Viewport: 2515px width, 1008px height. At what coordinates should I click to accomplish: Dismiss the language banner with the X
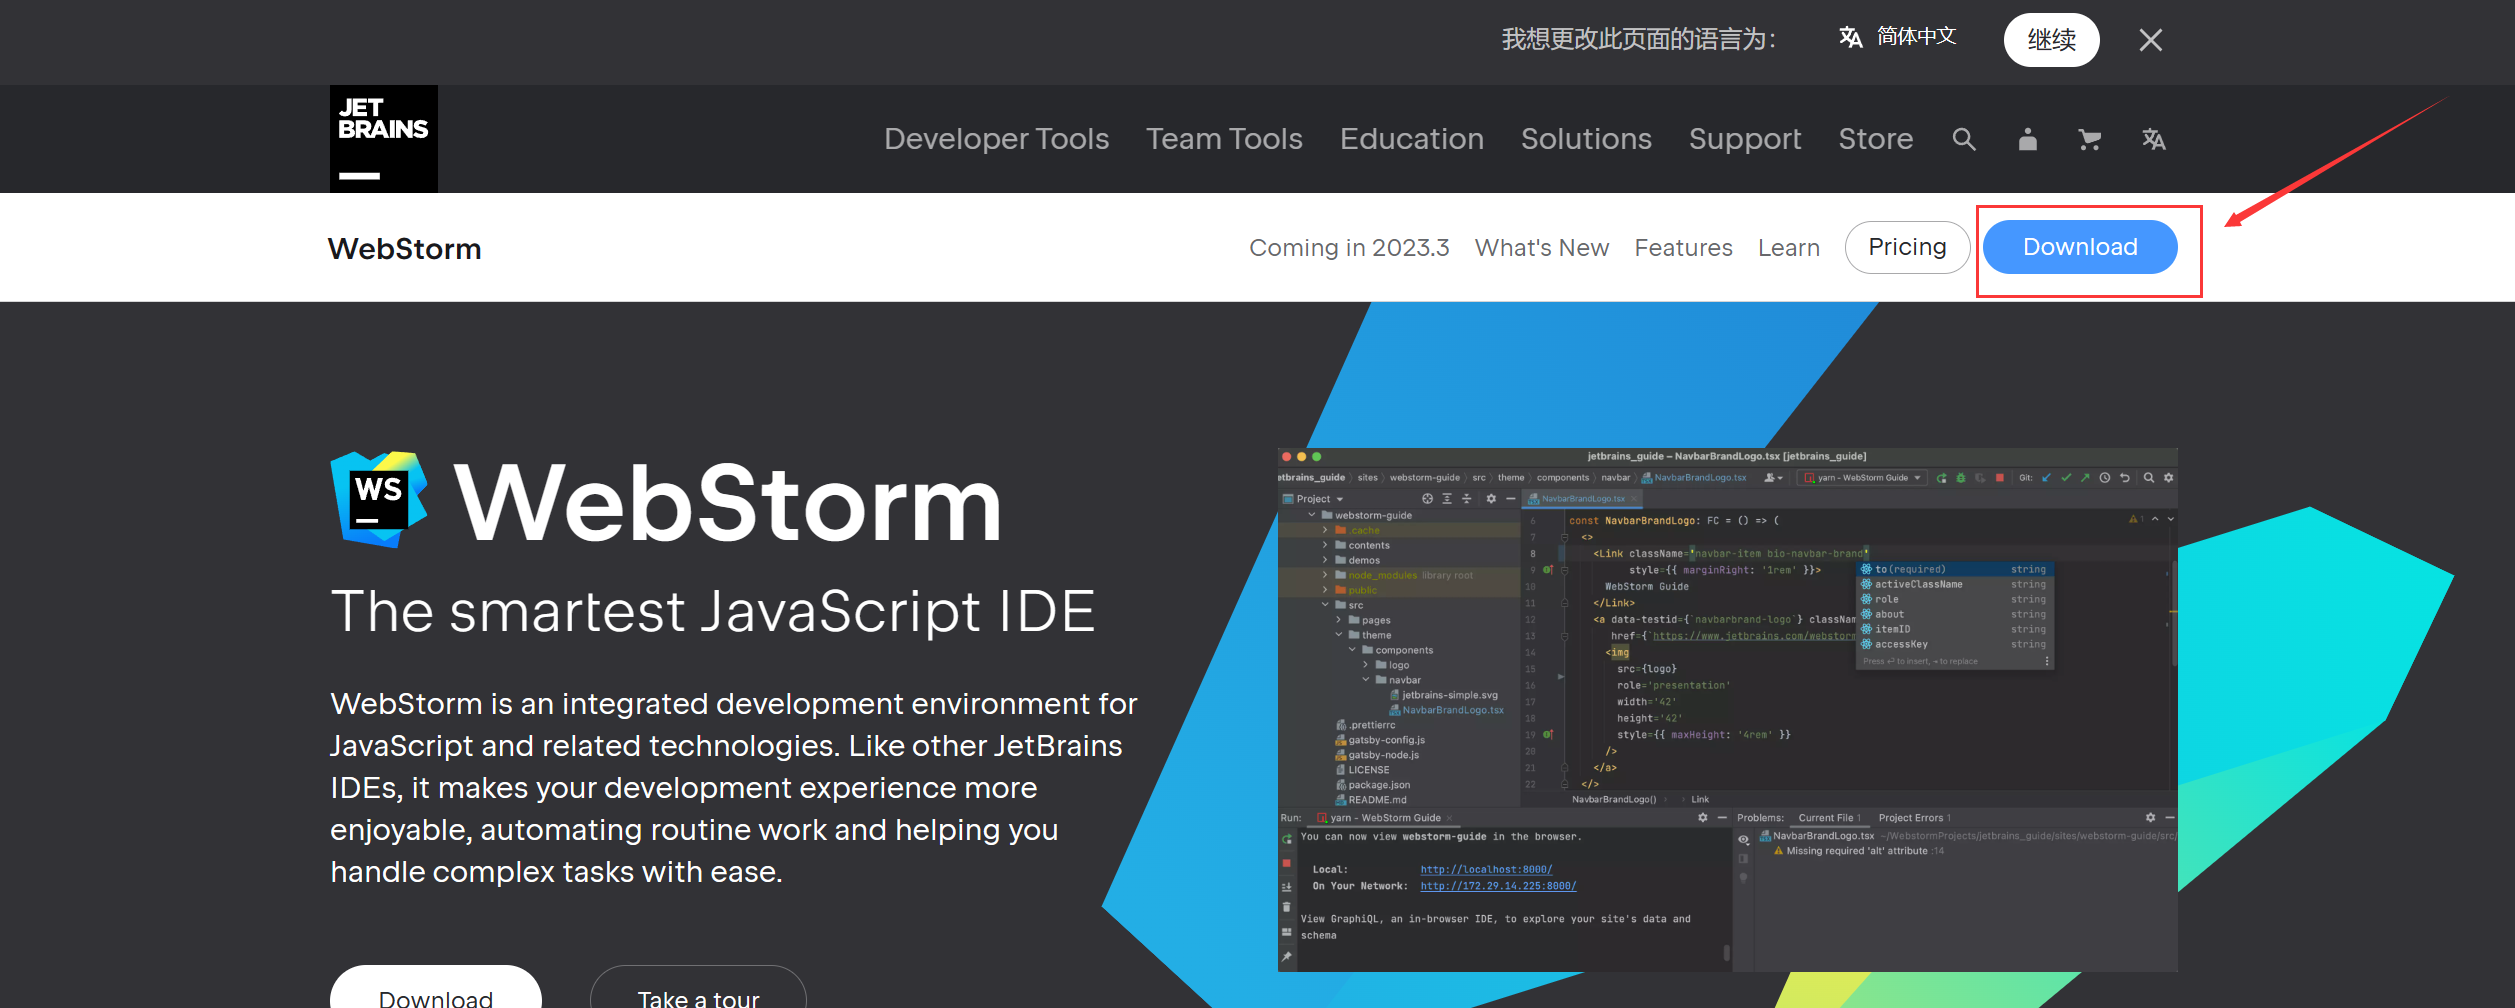click(x=2150, y=40)
